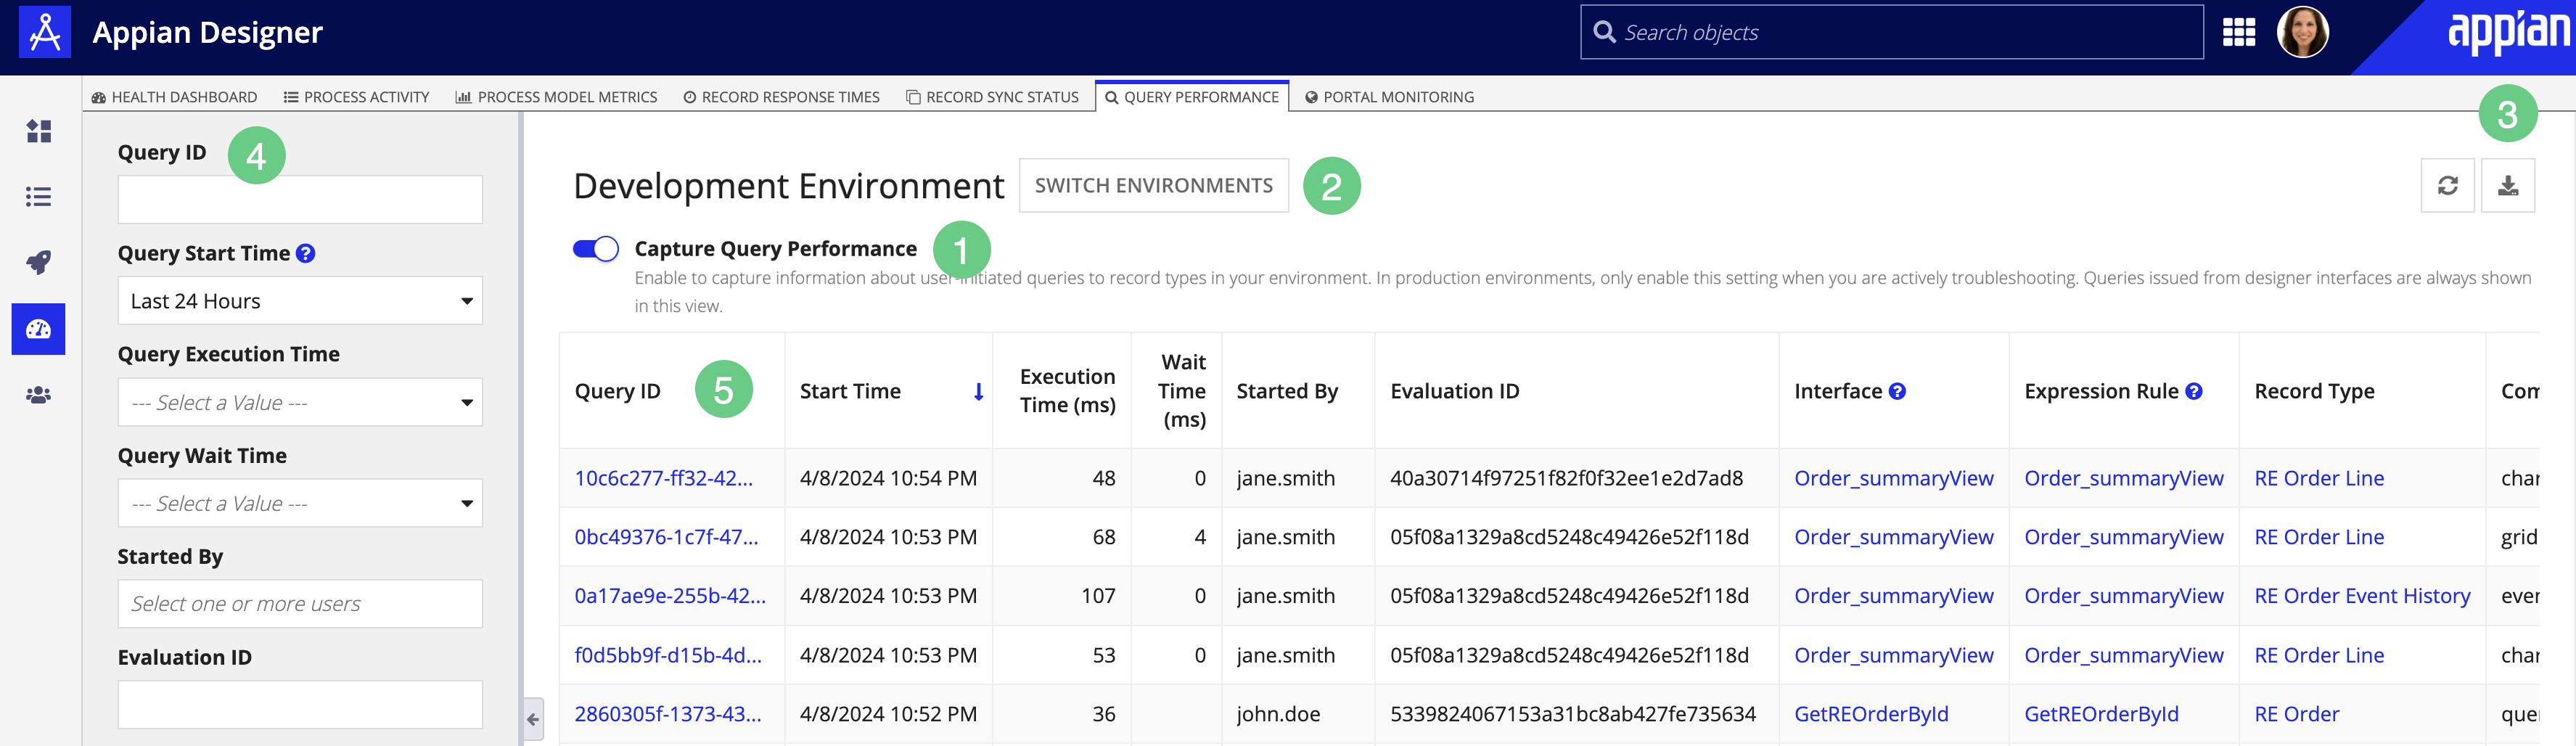Switch to Health Dashboard tab
This screenshot has width=2576, height=746.
[x=174, y=97]
